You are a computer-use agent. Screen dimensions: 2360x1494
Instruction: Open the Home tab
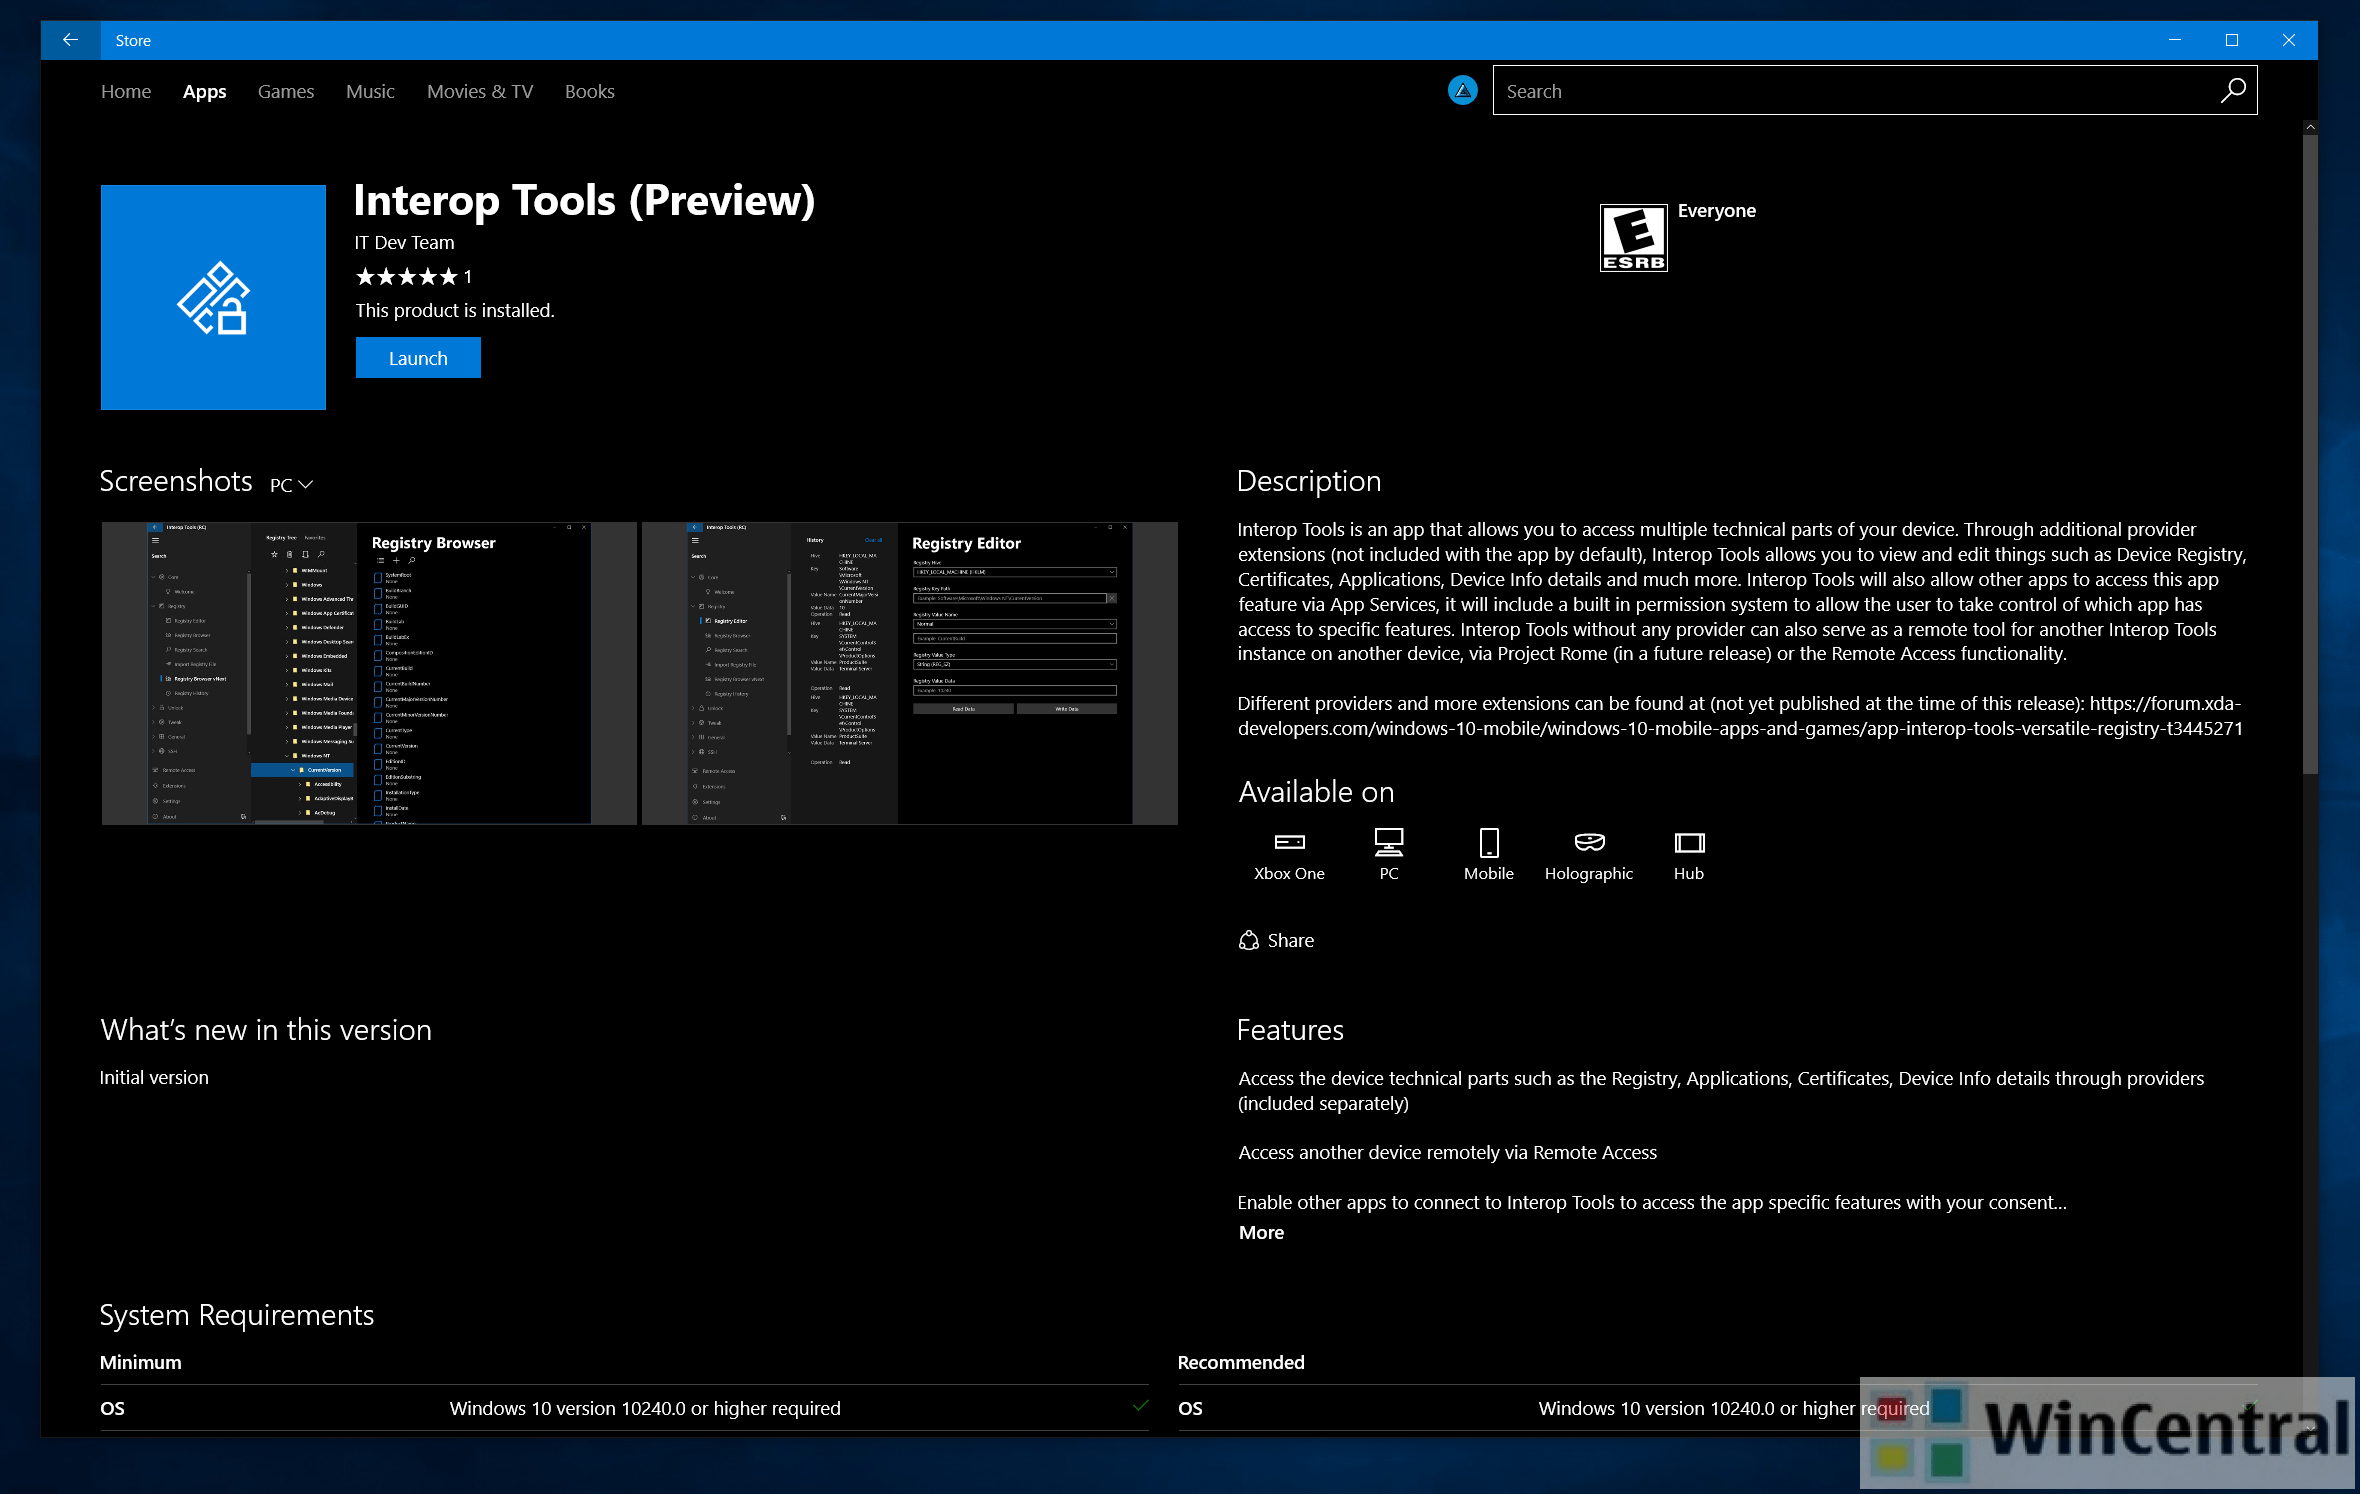(x=126, y=92)
